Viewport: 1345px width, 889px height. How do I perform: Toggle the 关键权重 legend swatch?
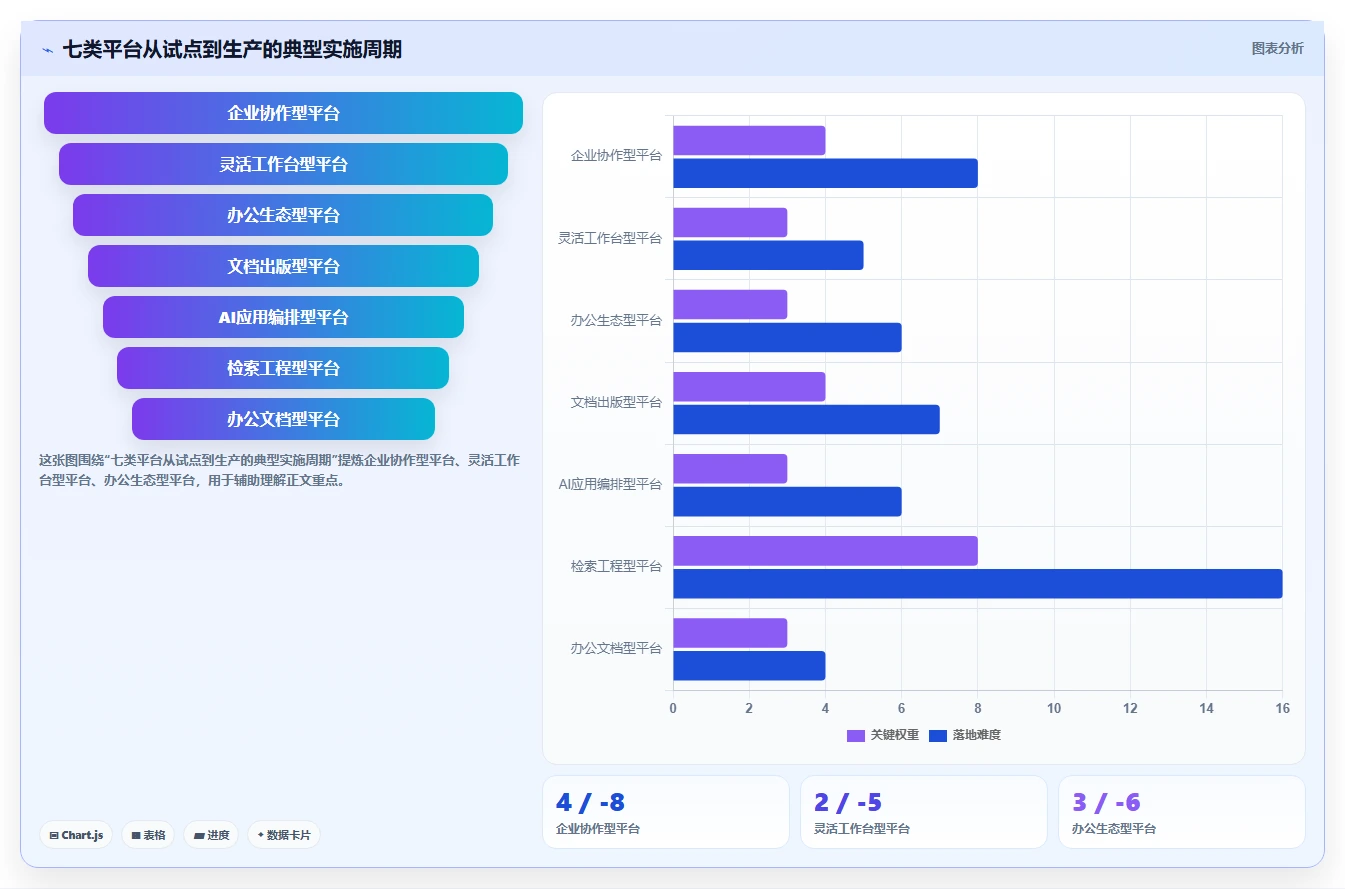pos(856,736)
